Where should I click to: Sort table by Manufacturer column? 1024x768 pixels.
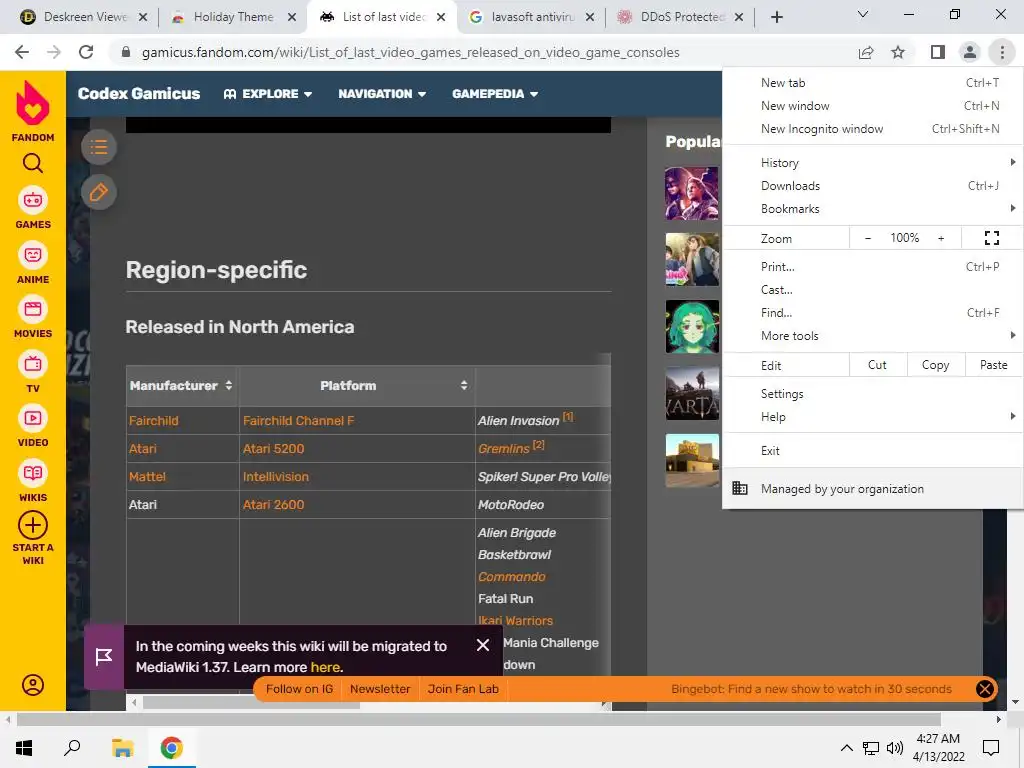229,385
